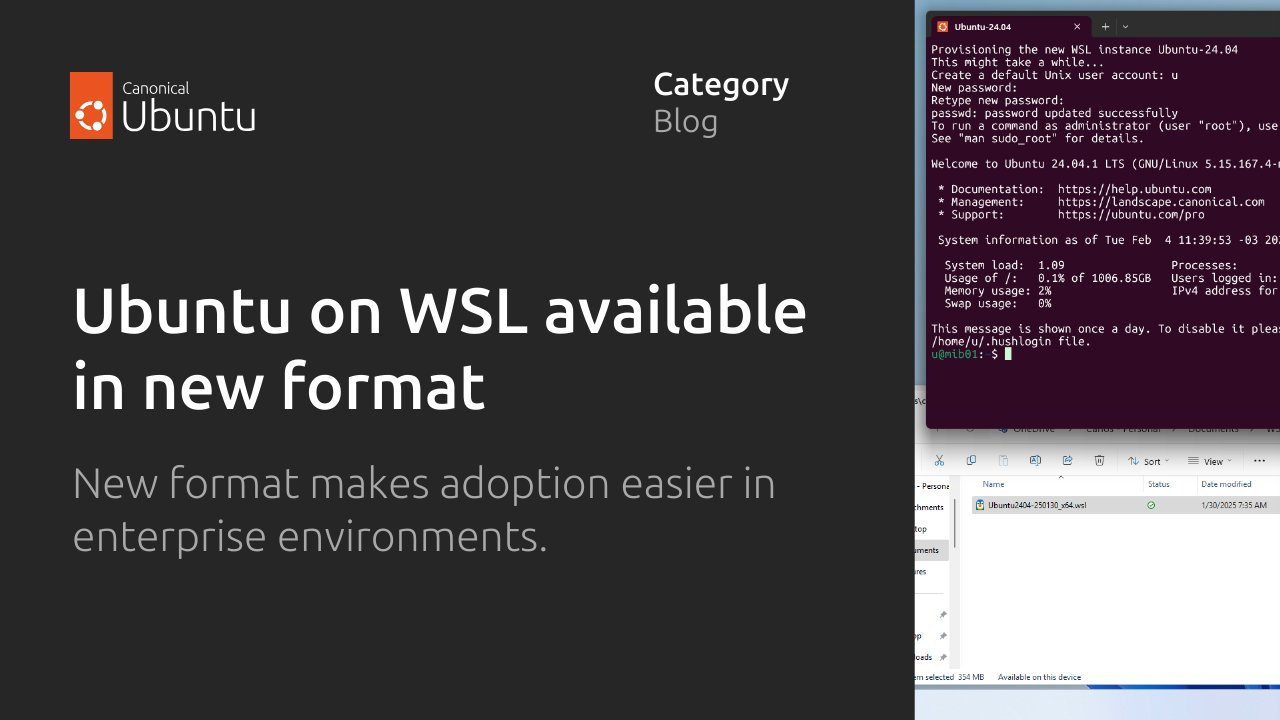The image size is (1280, 720).
Task: Click the https://ubuntu.com/pro link in terminal
Action: [1131, 215]
